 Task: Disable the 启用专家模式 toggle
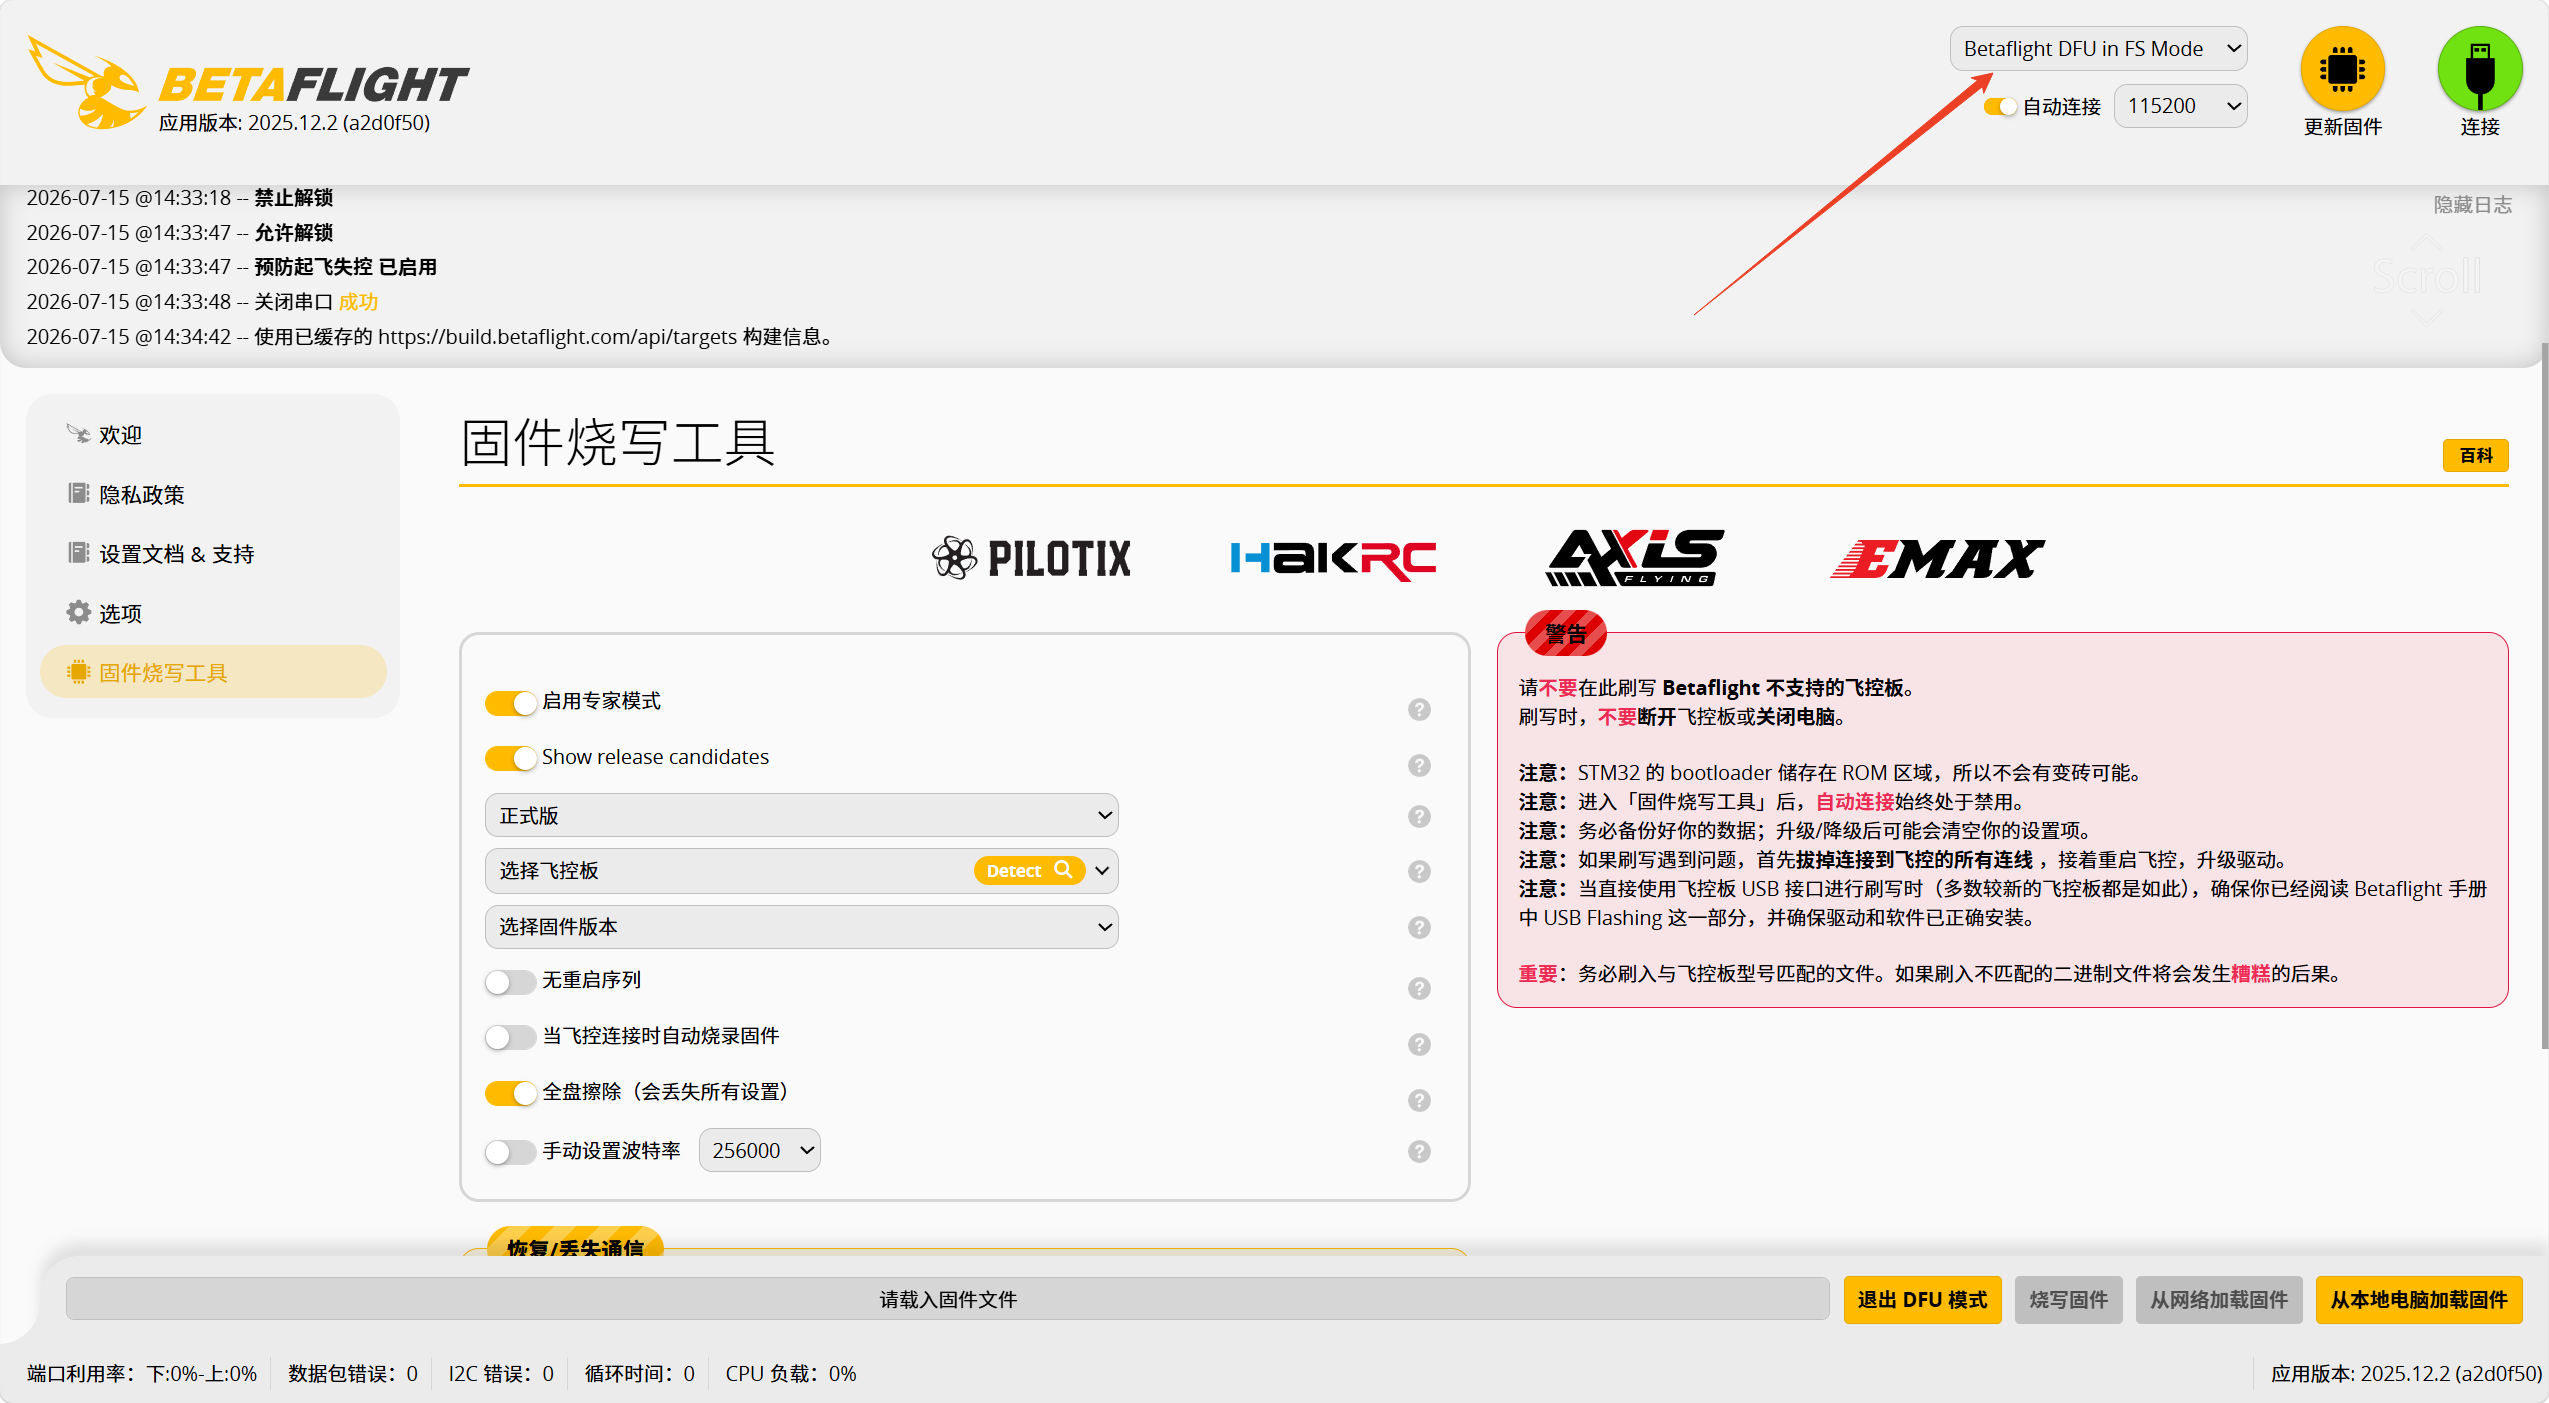(x=511, y=703)
